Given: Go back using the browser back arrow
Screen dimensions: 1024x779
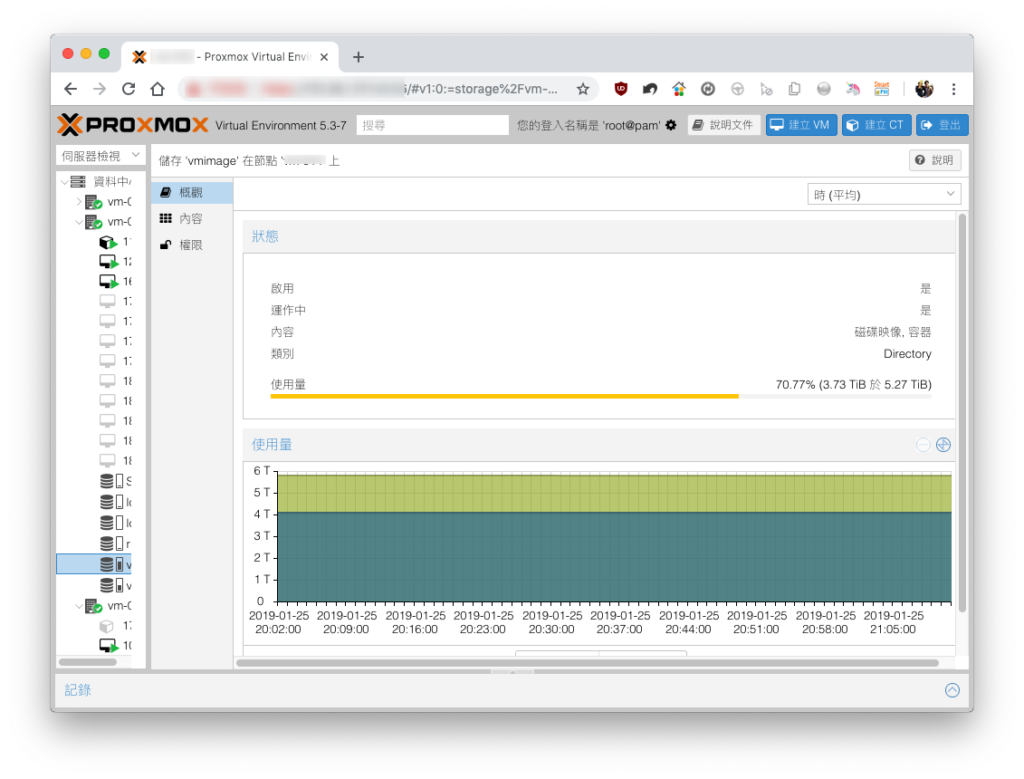Looking at the screenshot, I should pyautogui.click(x=71, y=89).
